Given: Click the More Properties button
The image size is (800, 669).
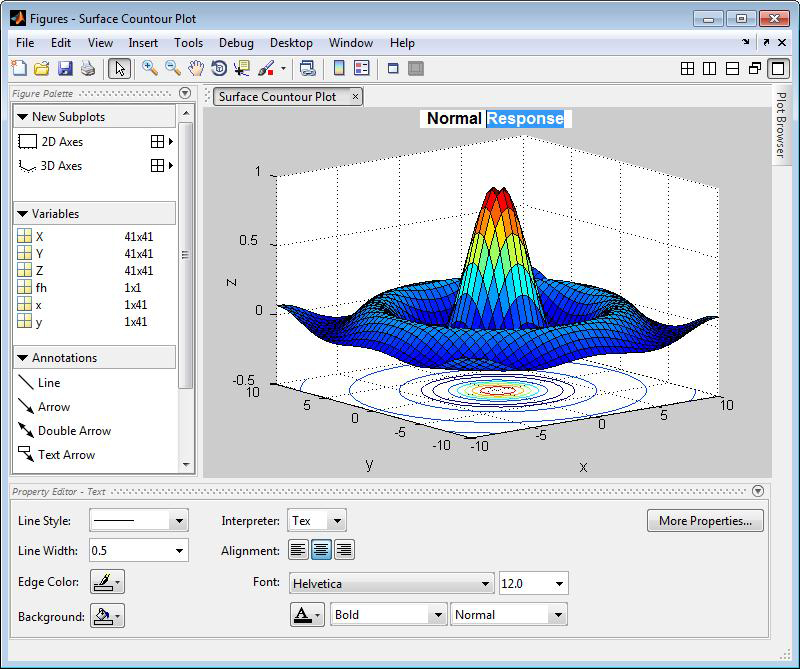Looking at the screenshot, I should 705,521.
